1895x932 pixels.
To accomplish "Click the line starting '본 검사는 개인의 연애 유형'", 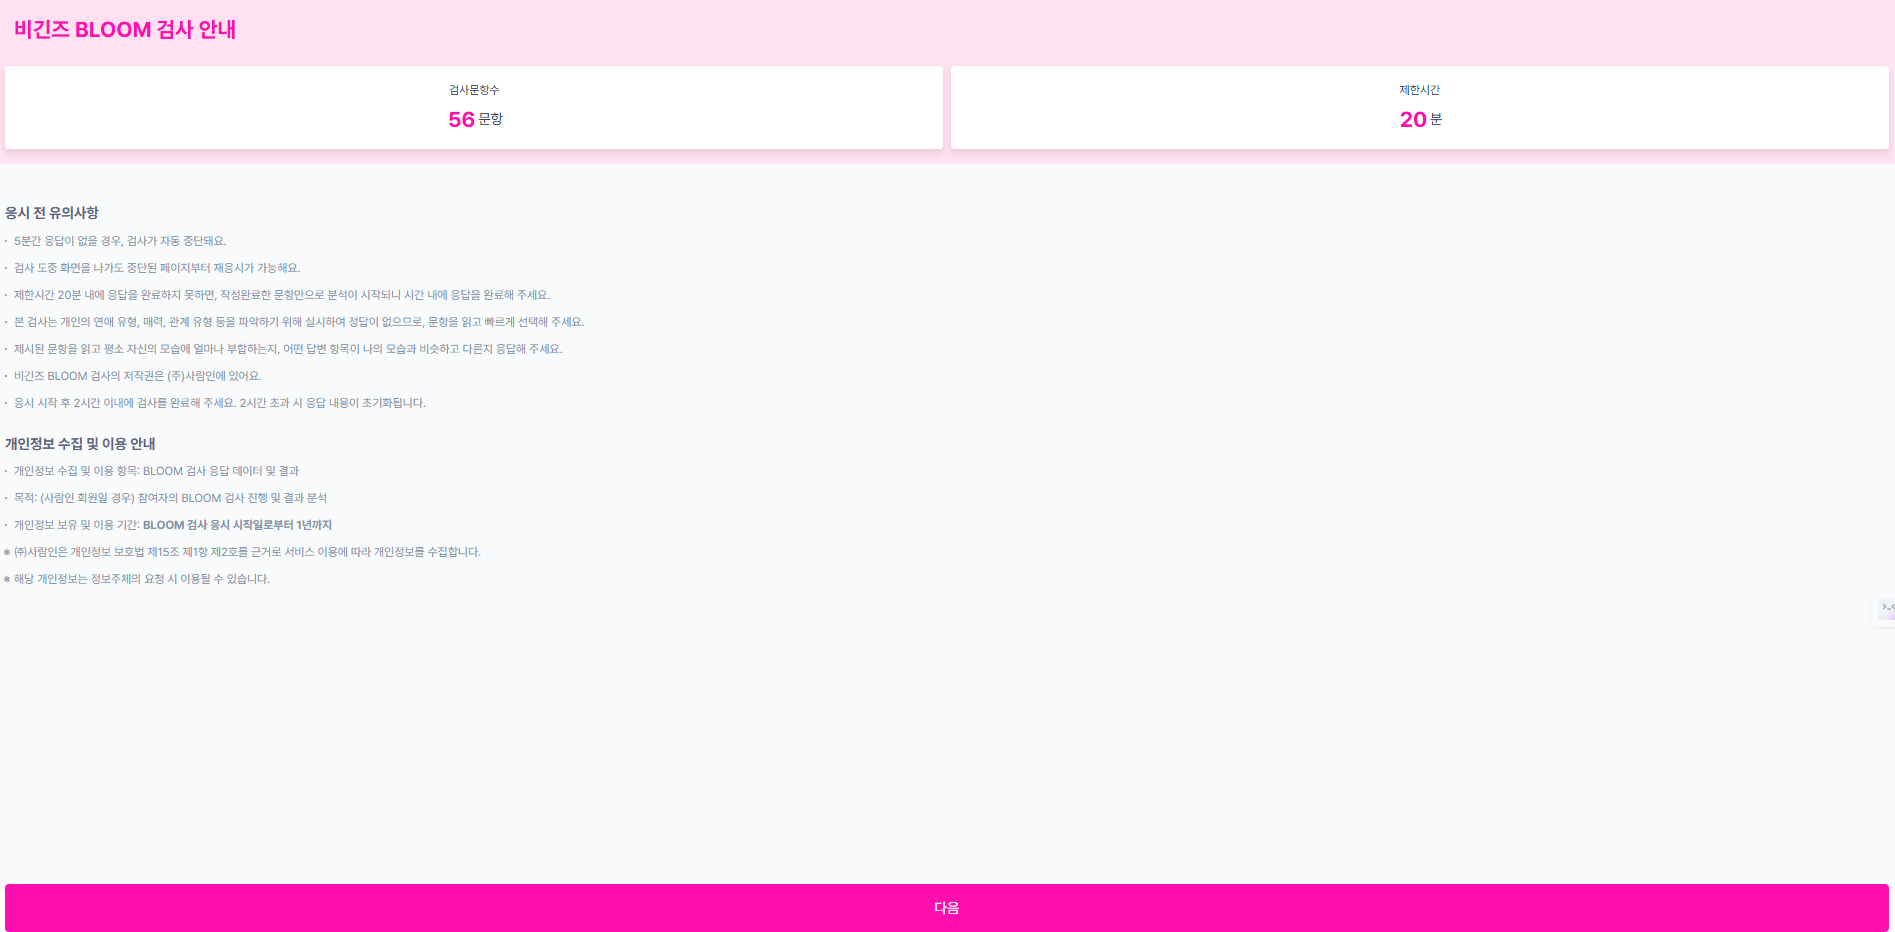I will click(x=299, y=322).
